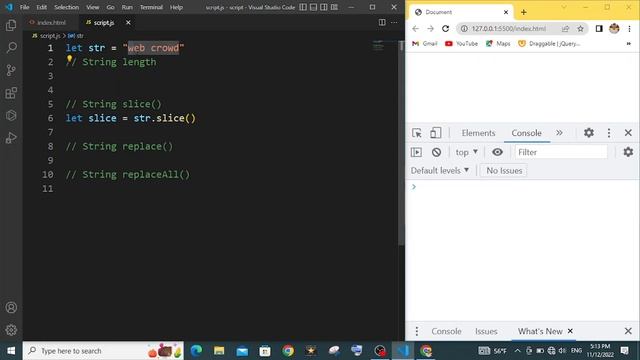Open the Help menu
Viewport: 640px width, 360px height.
pos(176,7)
